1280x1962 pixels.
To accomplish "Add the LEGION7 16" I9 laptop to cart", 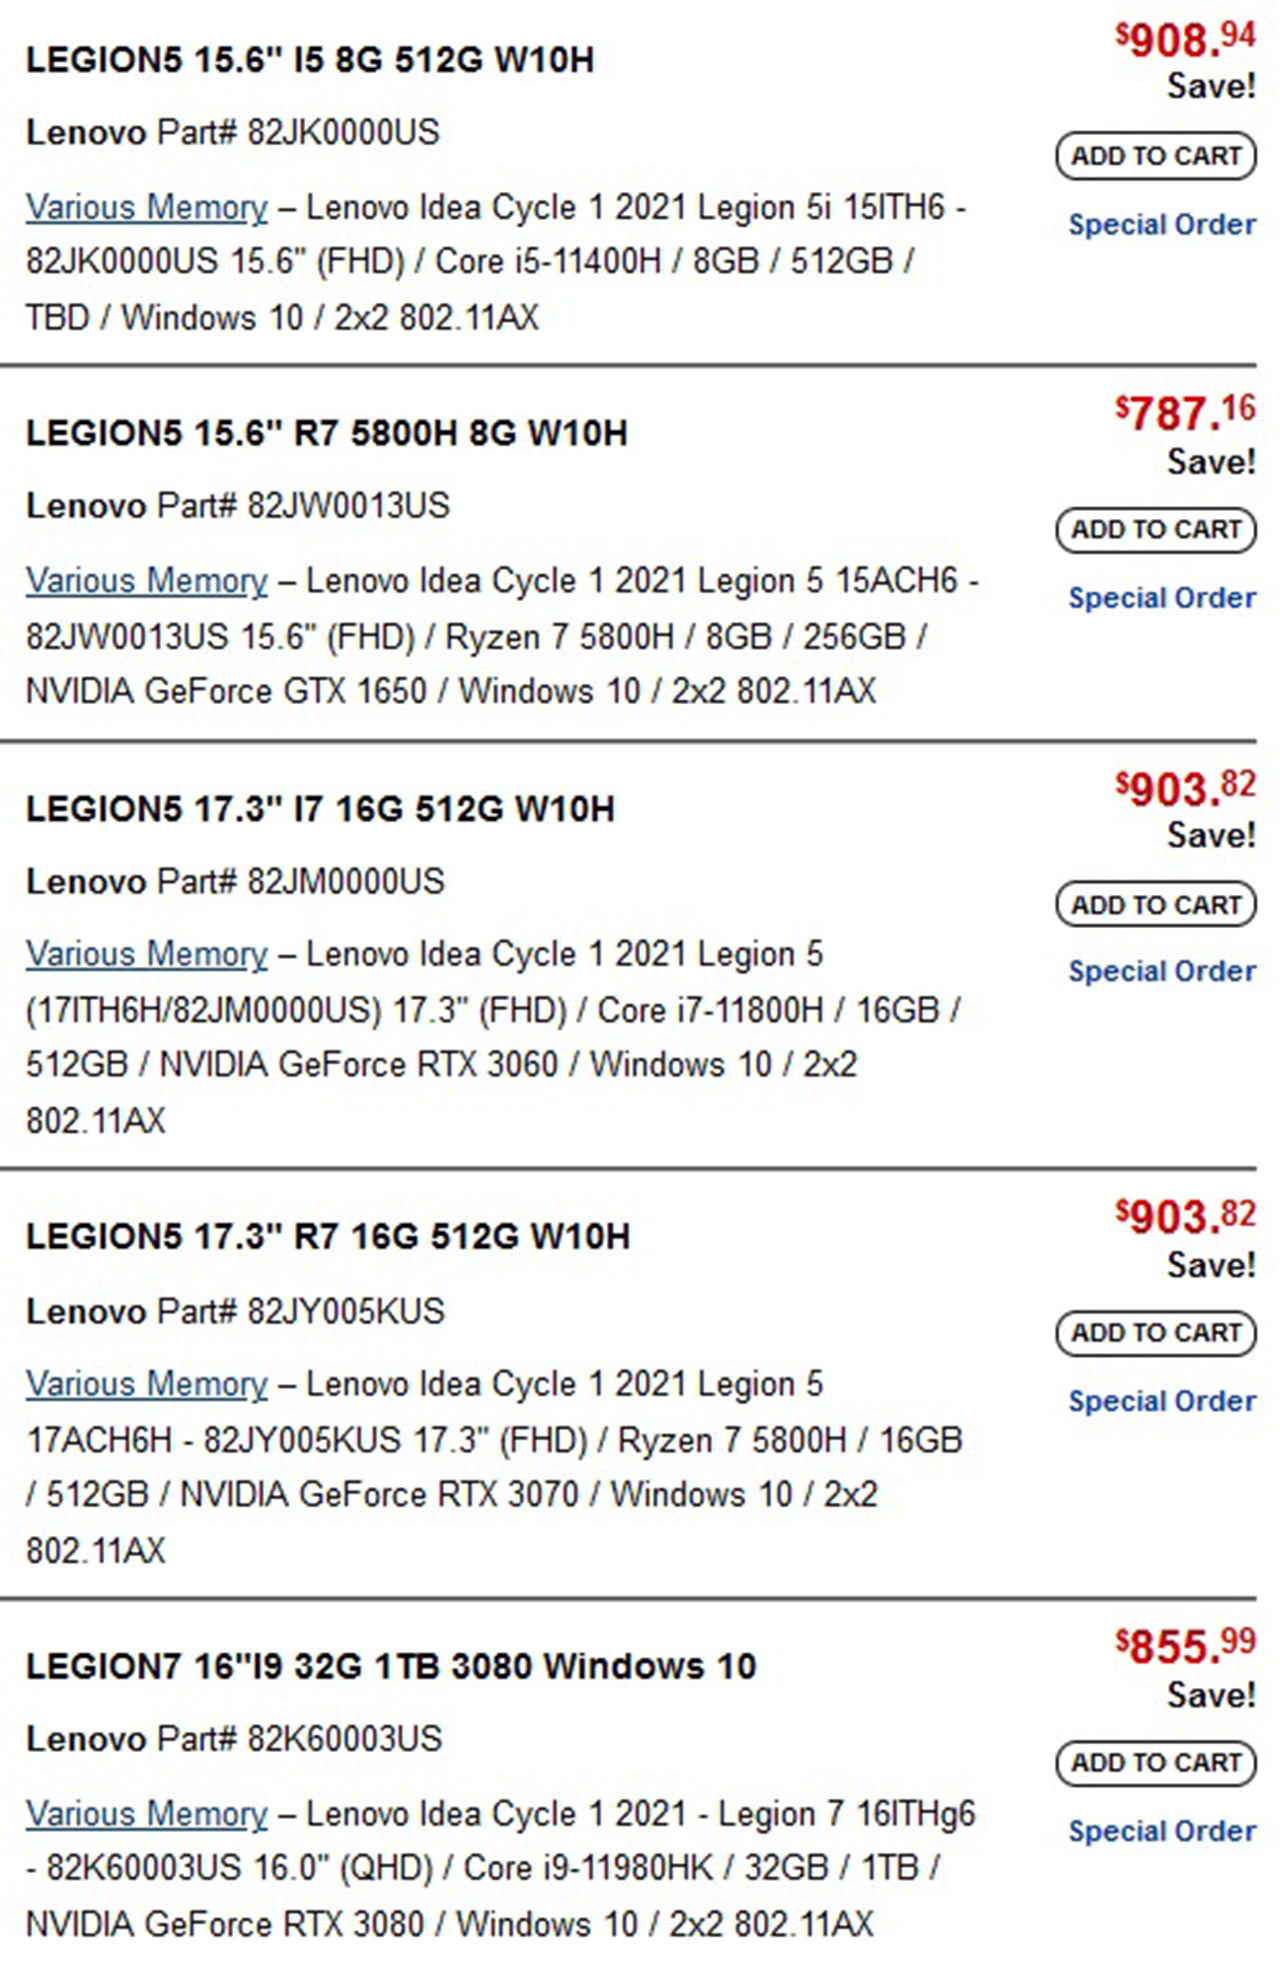I will [x=1156, y=1762].
